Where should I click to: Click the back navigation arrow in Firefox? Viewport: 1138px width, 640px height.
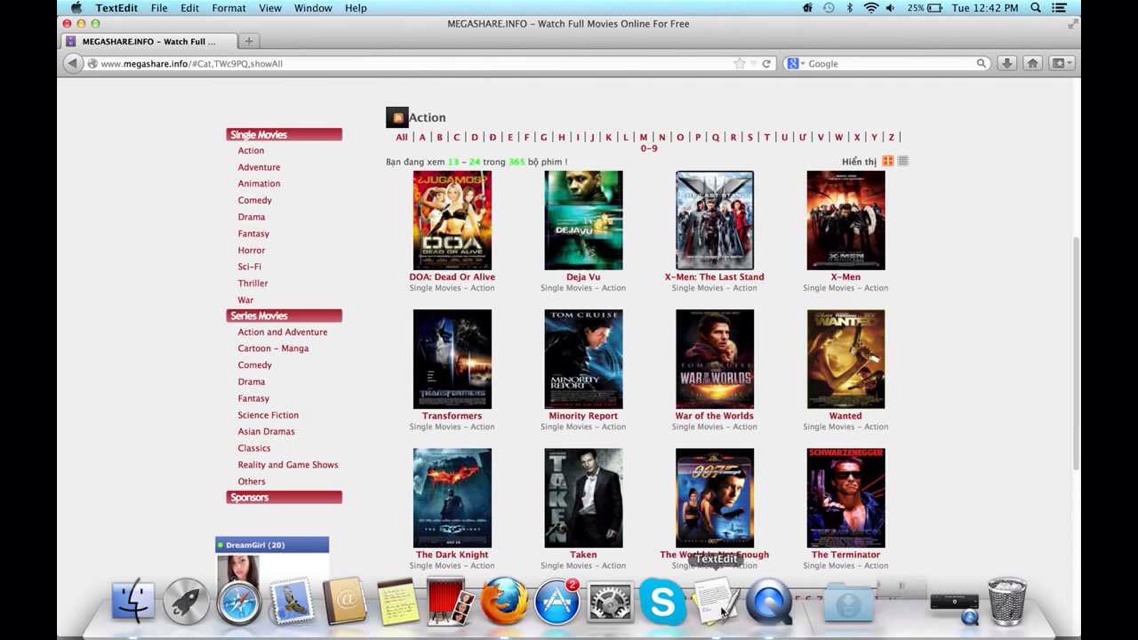coord(73,63)
